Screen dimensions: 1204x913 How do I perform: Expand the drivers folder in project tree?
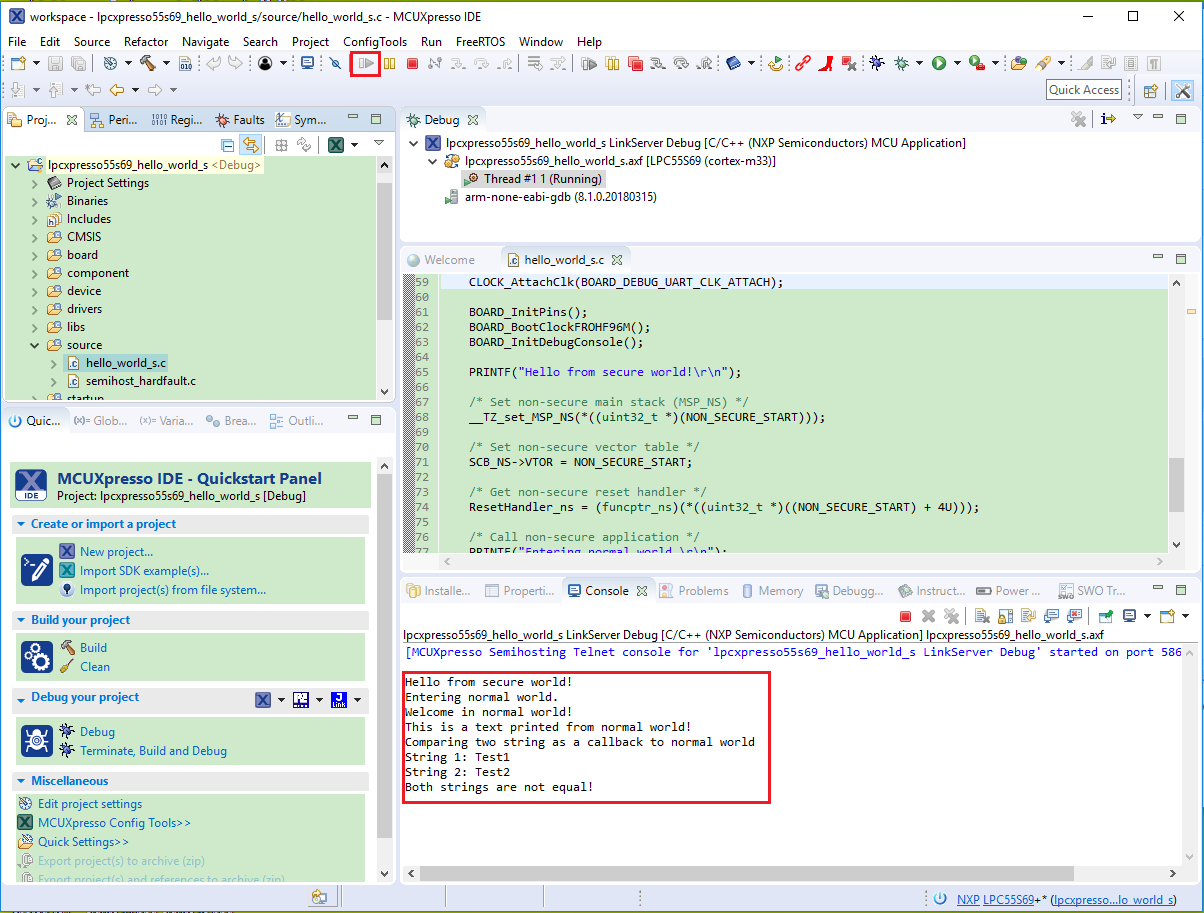pos(36,309)
